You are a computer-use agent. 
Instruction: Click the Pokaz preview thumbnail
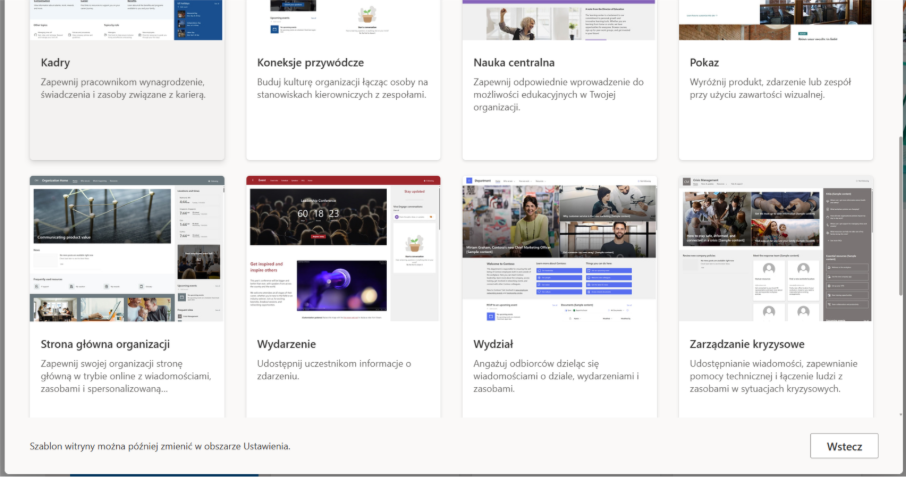pyautogui.click(x=775, y=20)
